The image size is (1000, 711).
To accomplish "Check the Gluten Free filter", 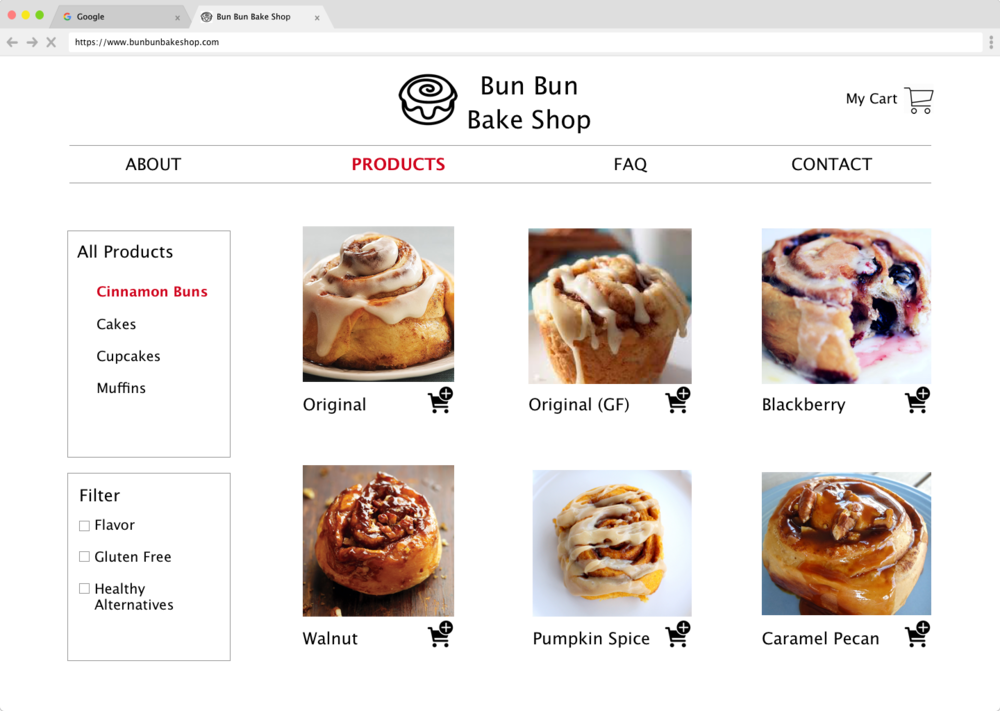I will (x=84, y=557).
